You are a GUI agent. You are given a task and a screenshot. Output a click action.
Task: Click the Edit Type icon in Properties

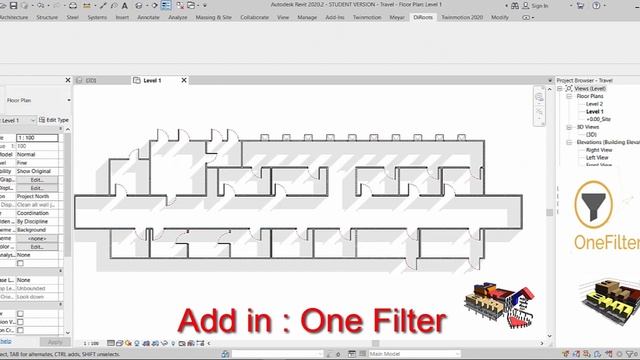[42, 120]
